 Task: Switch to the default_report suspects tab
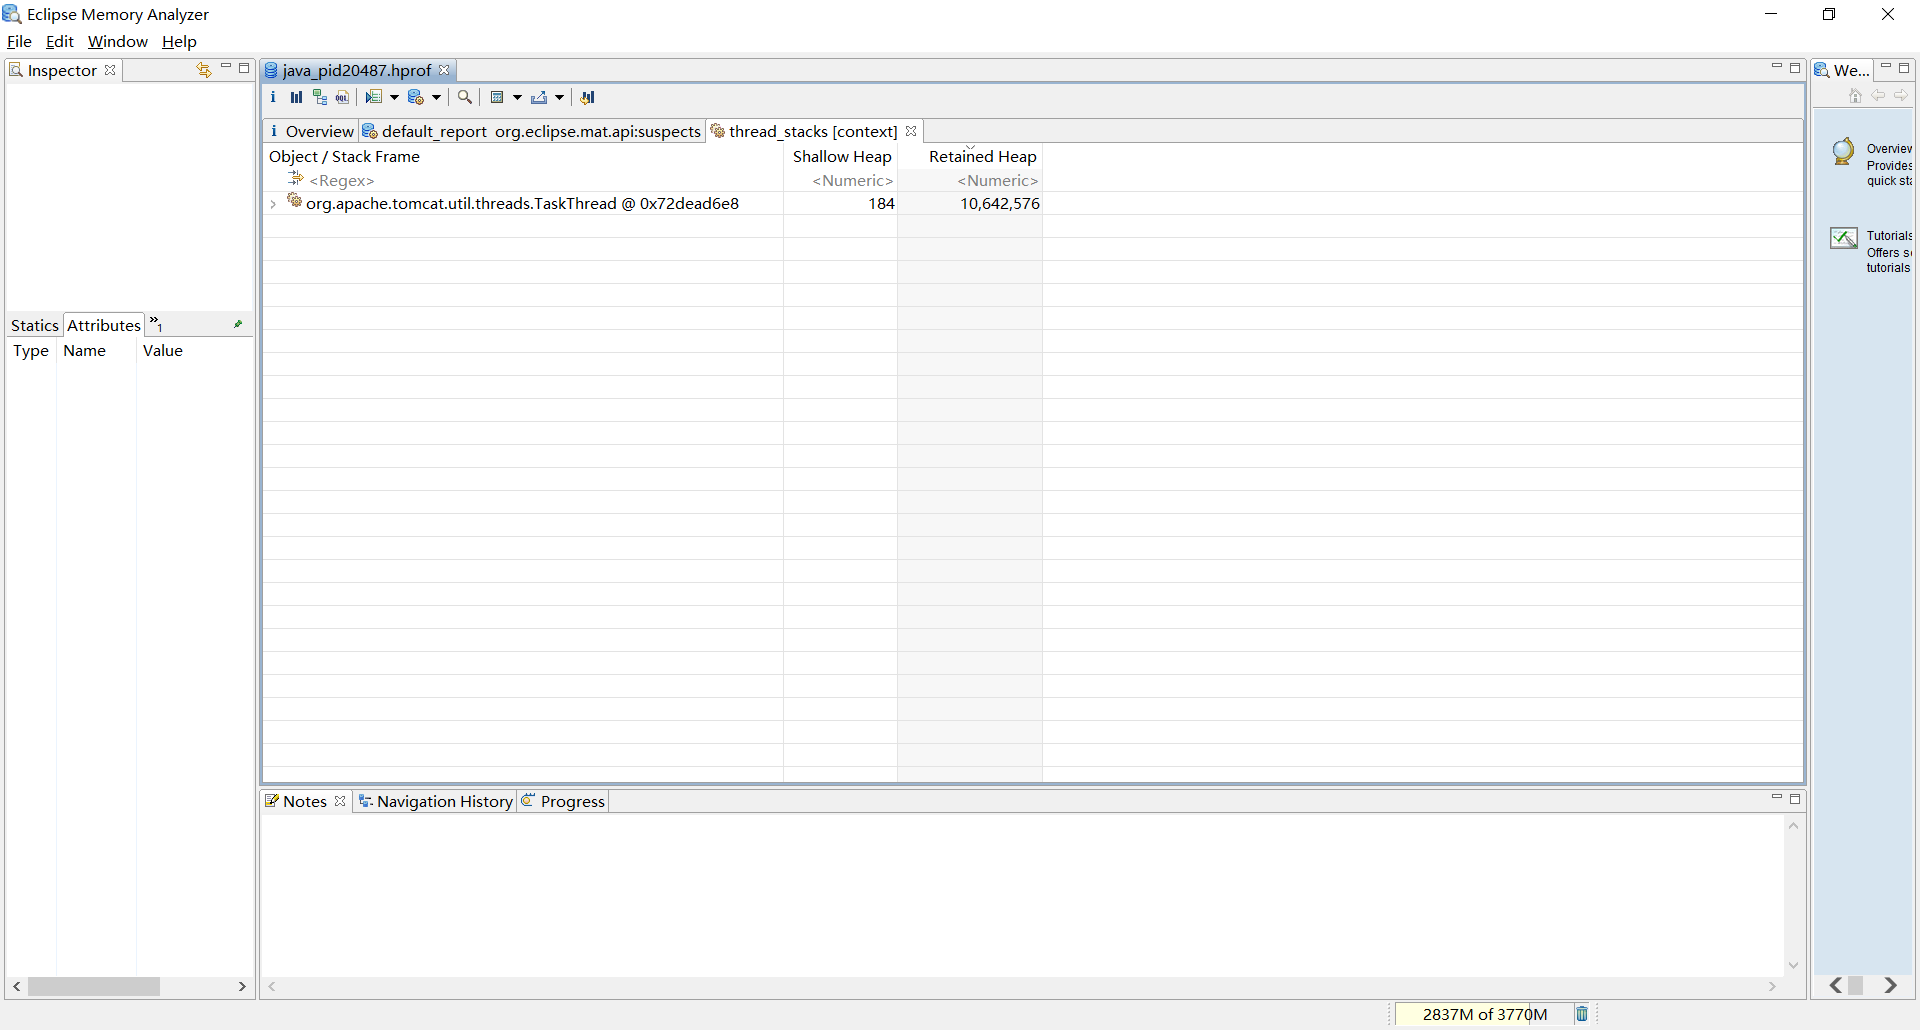532,131
